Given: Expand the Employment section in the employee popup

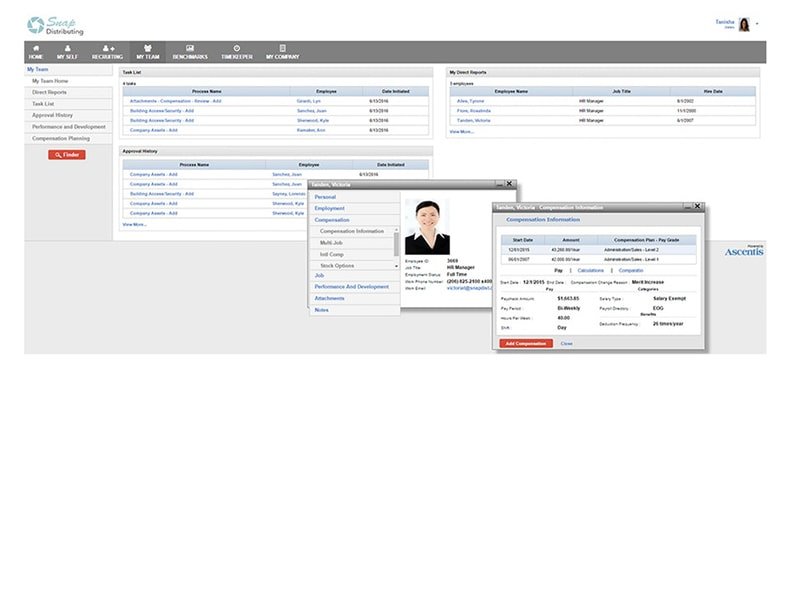Looking at the screenshot, I should pos(330,208).
